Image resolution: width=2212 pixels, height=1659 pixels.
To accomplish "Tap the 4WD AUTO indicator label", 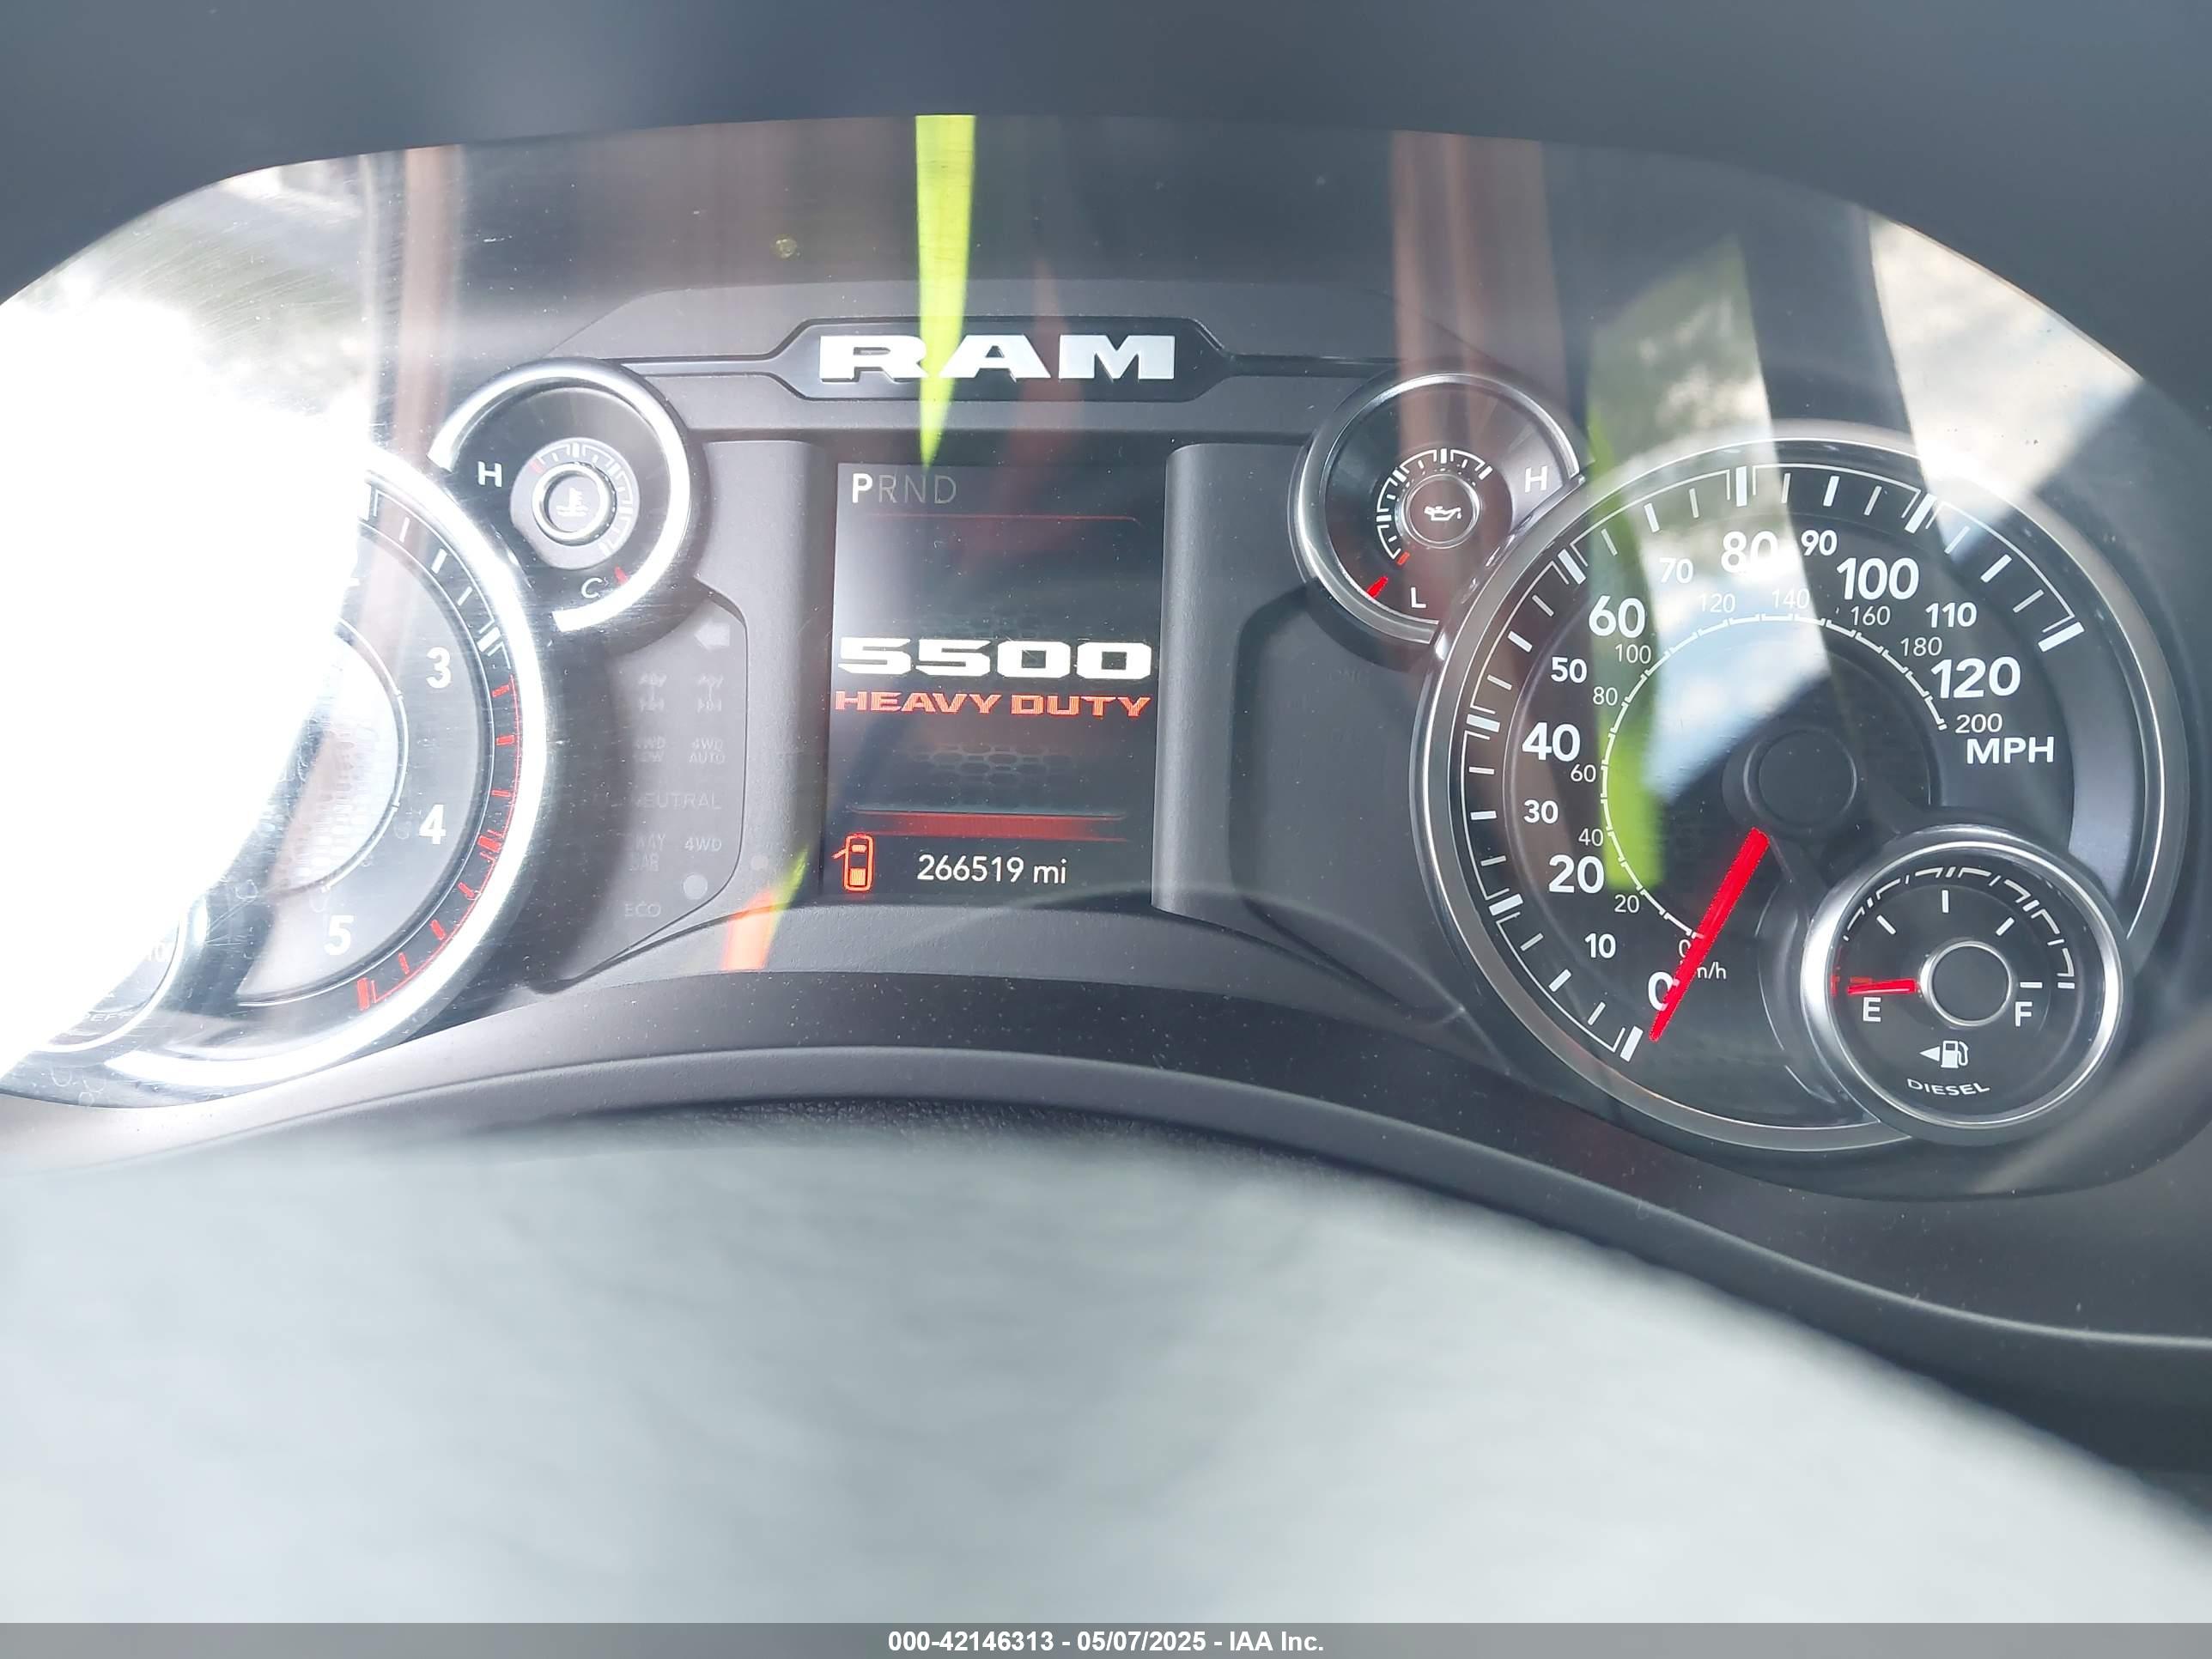I will (706, 751).
